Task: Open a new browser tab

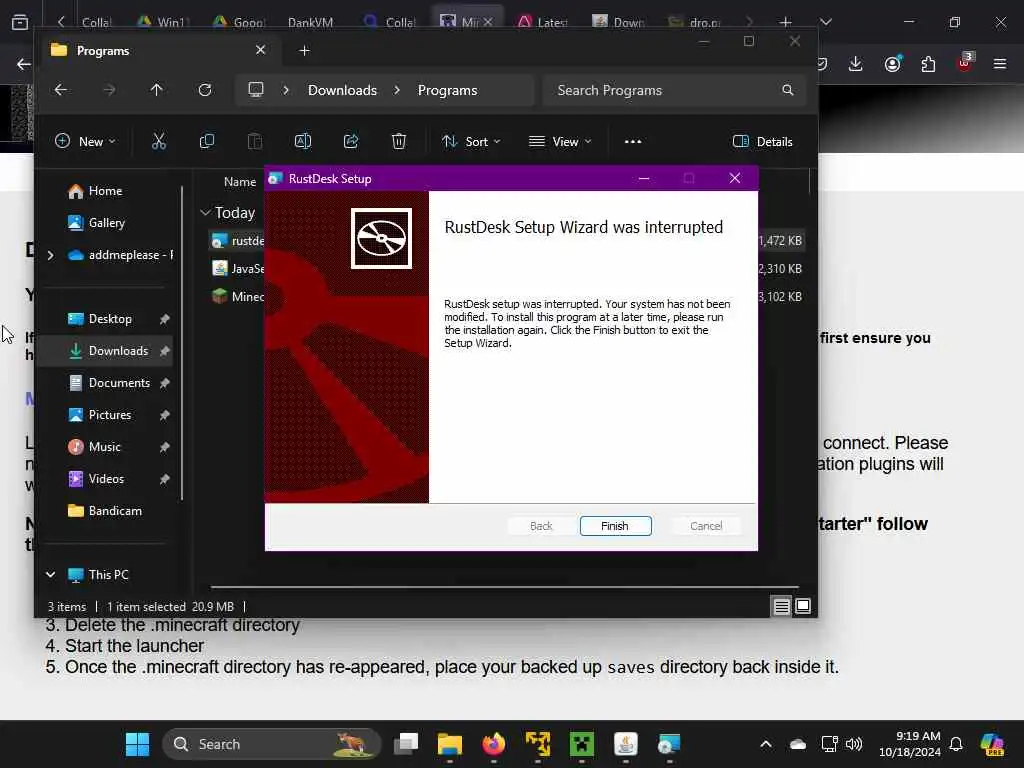Action: [x=786, y=22]
